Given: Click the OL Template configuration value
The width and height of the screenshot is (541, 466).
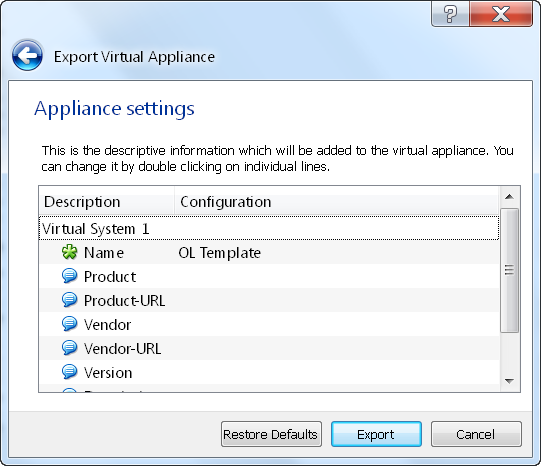Looking at the screenshot, I should [x=219, y=253].
